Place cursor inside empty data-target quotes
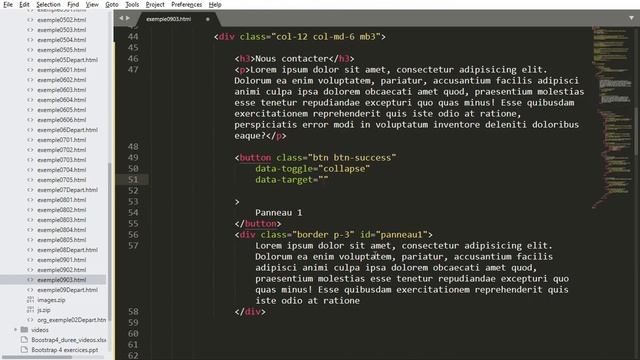This screenshot has height=360, width=640. 323,180
